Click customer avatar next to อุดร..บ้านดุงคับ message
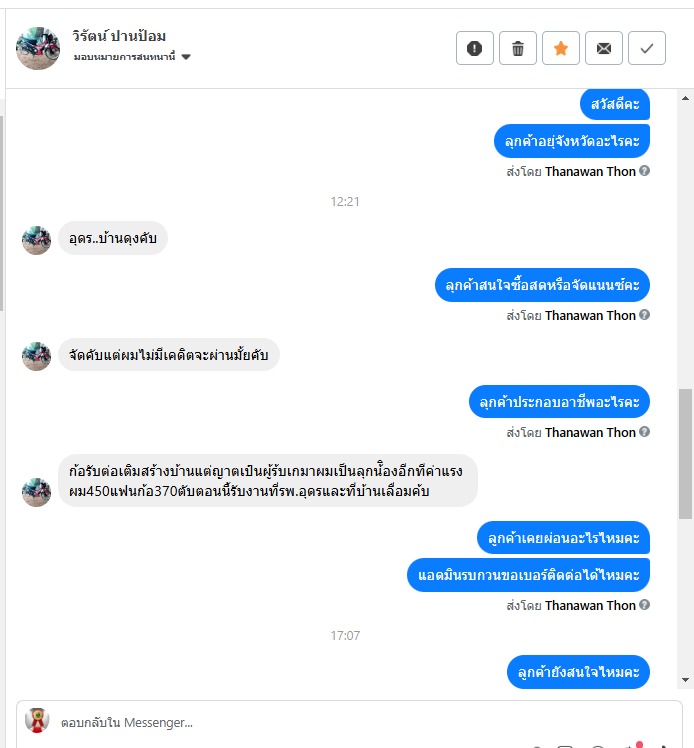Viewport: 694px width, 748px height. click(x=36, y=240)
